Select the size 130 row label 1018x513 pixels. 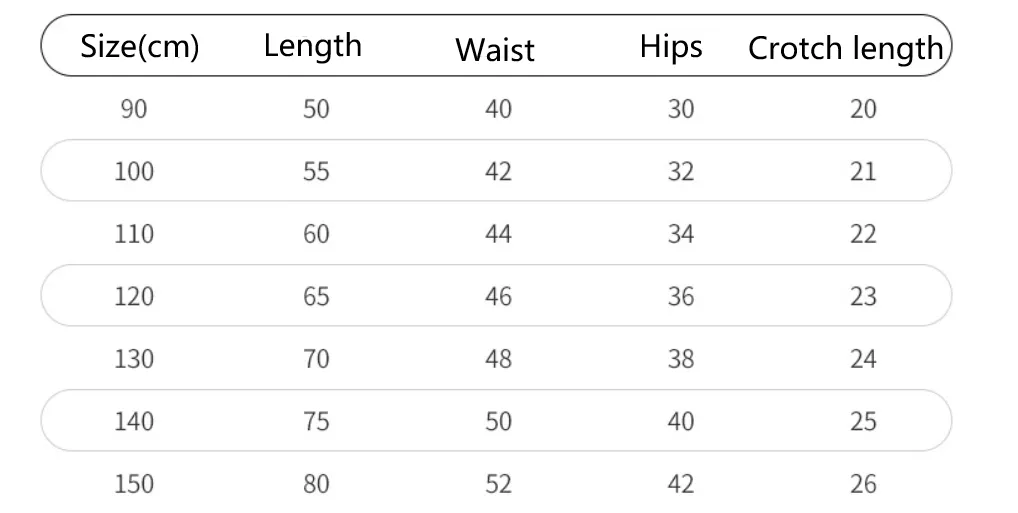tap(134, 358)
